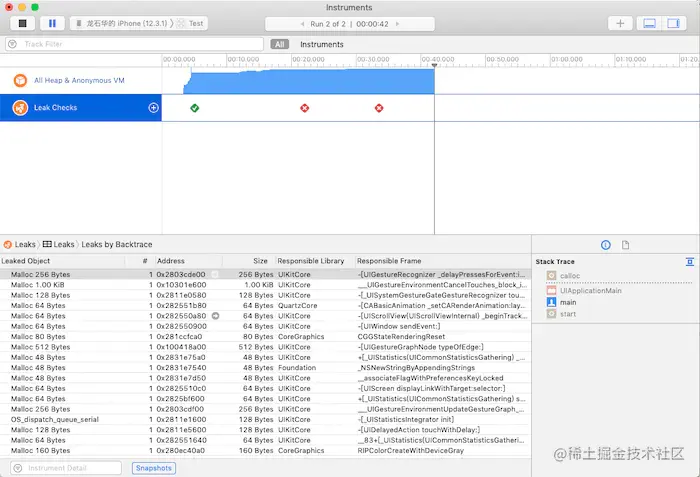Open the Instrument Detail filter options icon
700x477 pixels.
(x=18, y=468)
